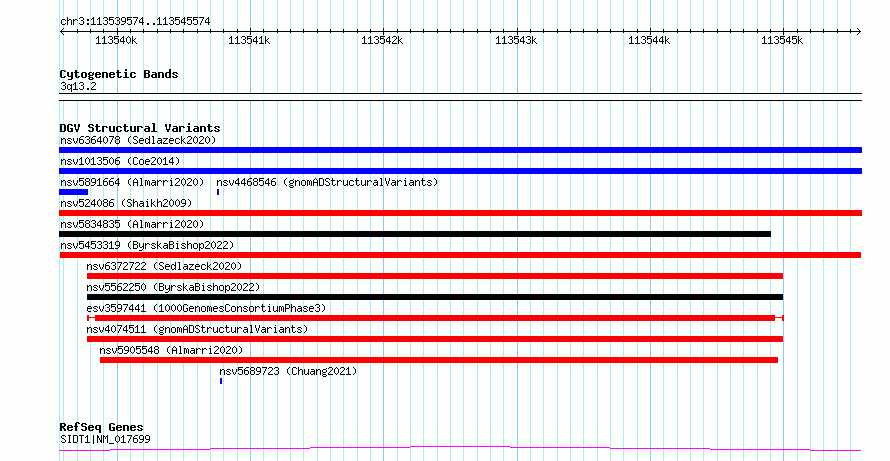Click the DGV Structural Variants track title
The image size is (890, 461).
(x=140, y=128)
